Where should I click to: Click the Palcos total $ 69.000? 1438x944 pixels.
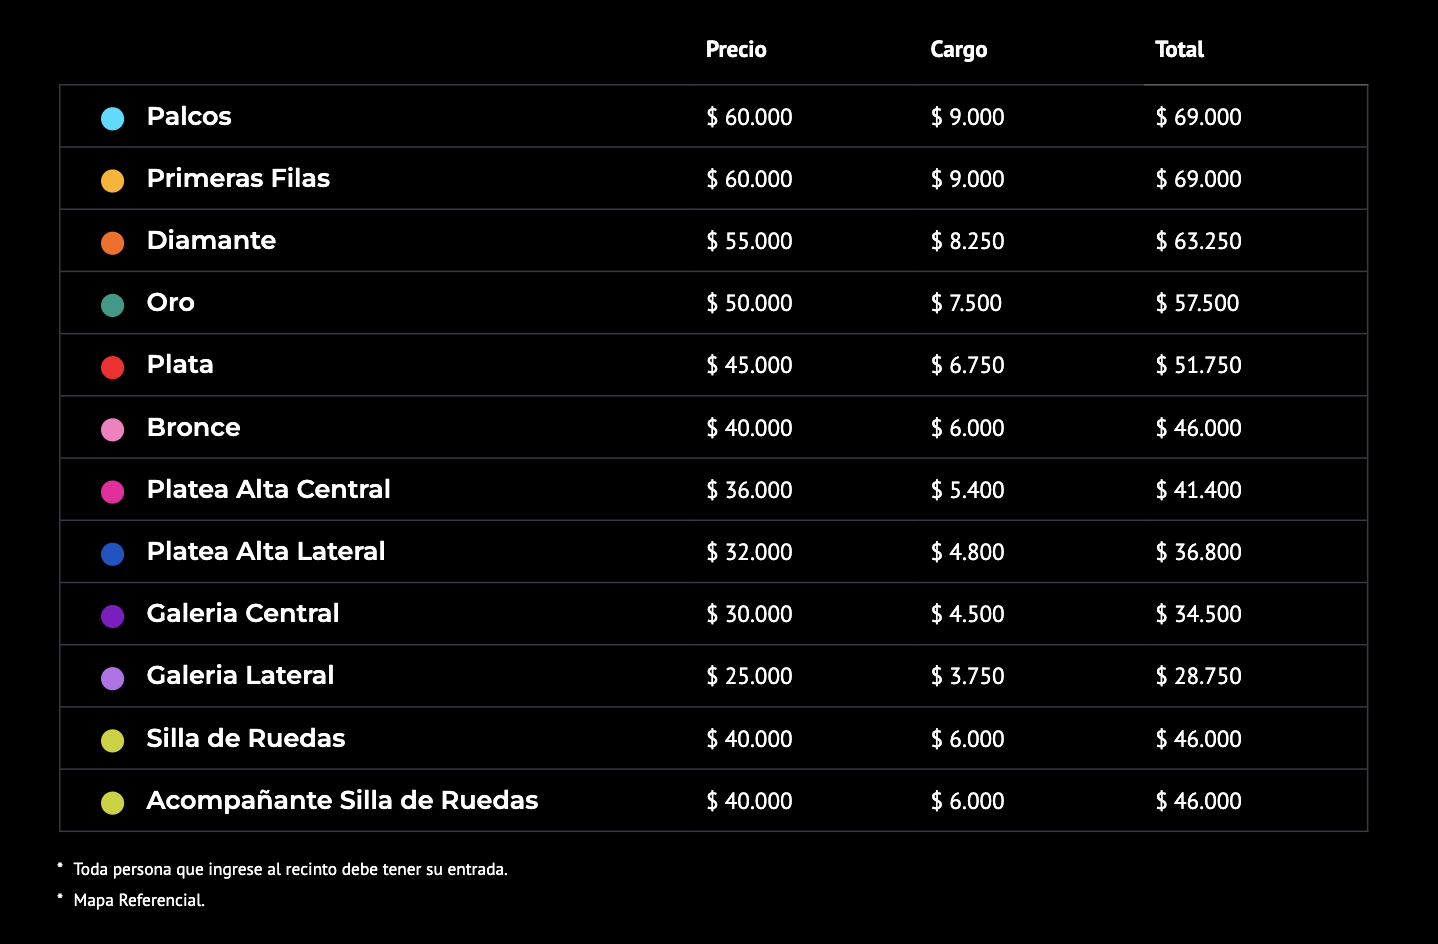[1198, 117]
